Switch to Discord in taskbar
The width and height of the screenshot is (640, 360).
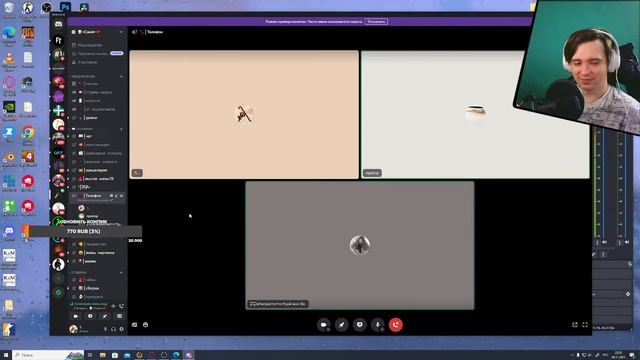189,355
